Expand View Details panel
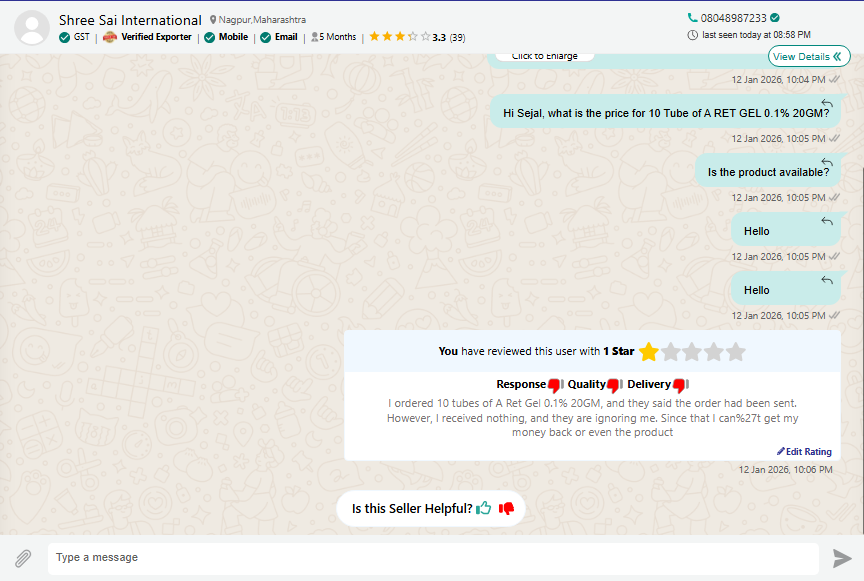 pos(809,56)
